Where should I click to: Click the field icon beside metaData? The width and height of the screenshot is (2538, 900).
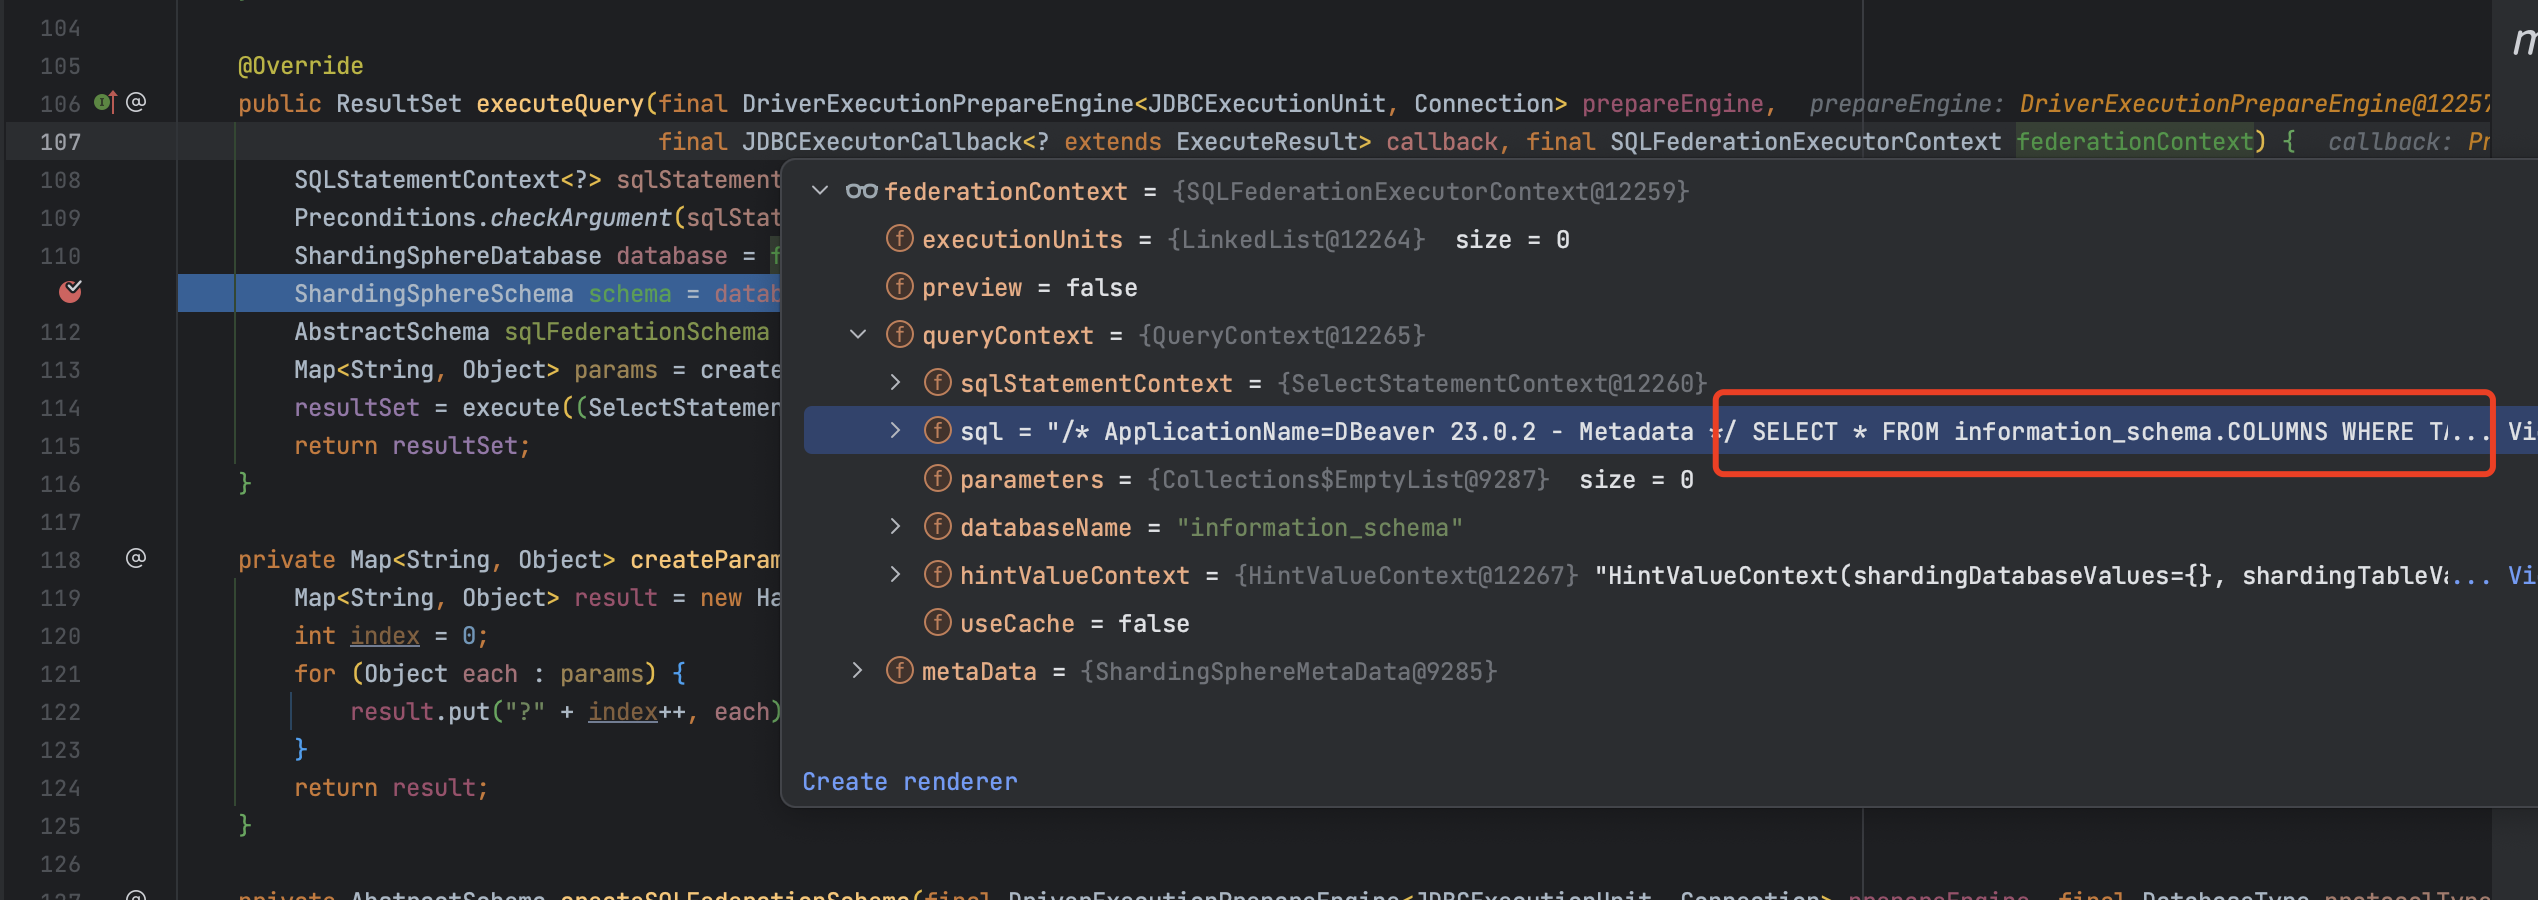(x=898, y=670)
